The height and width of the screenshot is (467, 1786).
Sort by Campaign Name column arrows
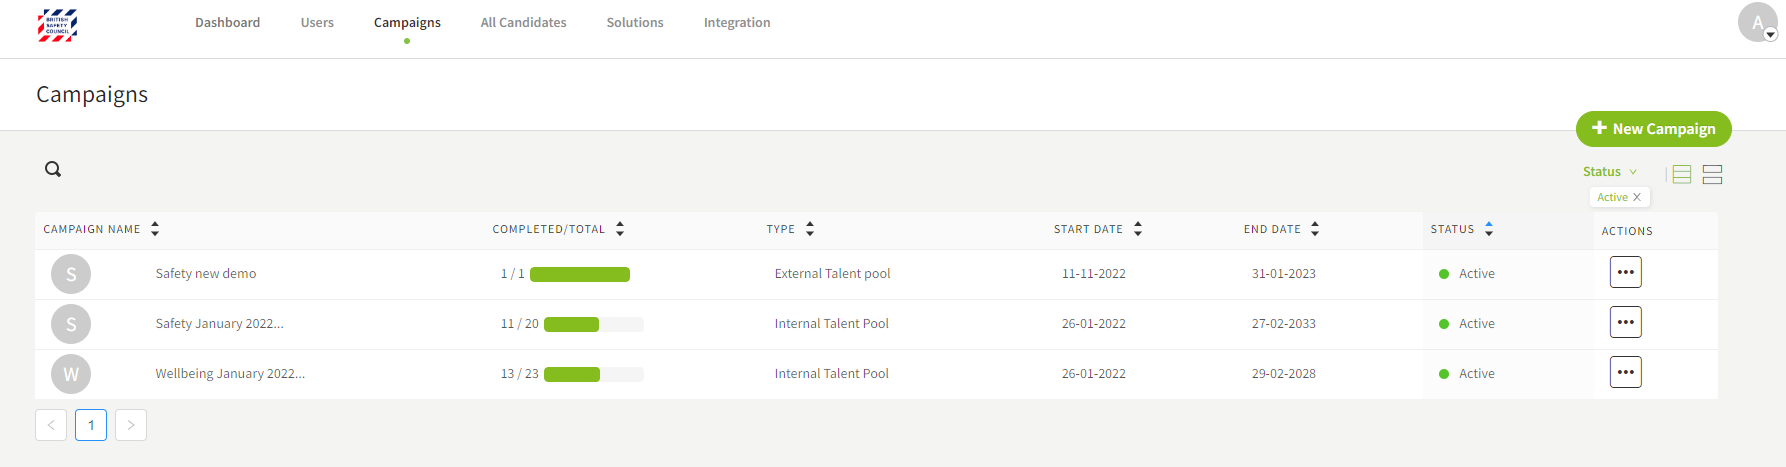pos(155,229)
